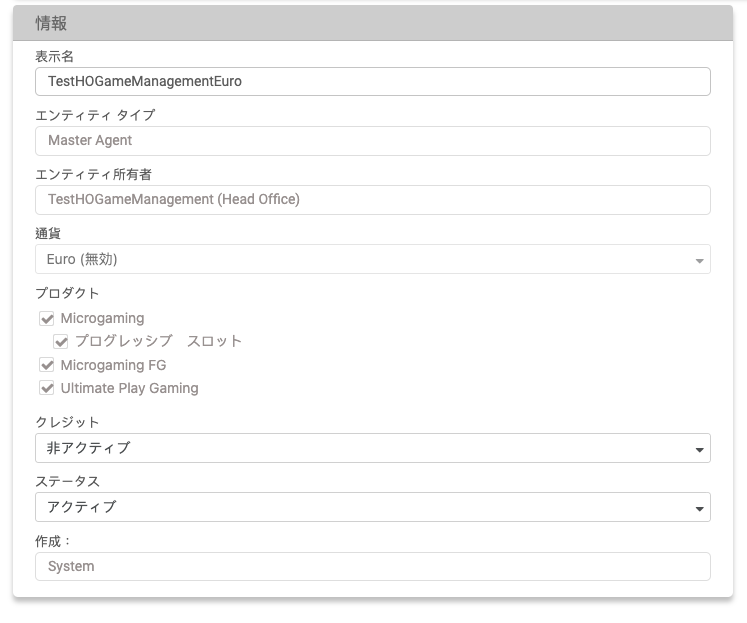Toggle the Microgaming checkbox
Screen dimensions: 747x623
click(x=47, y=319)
